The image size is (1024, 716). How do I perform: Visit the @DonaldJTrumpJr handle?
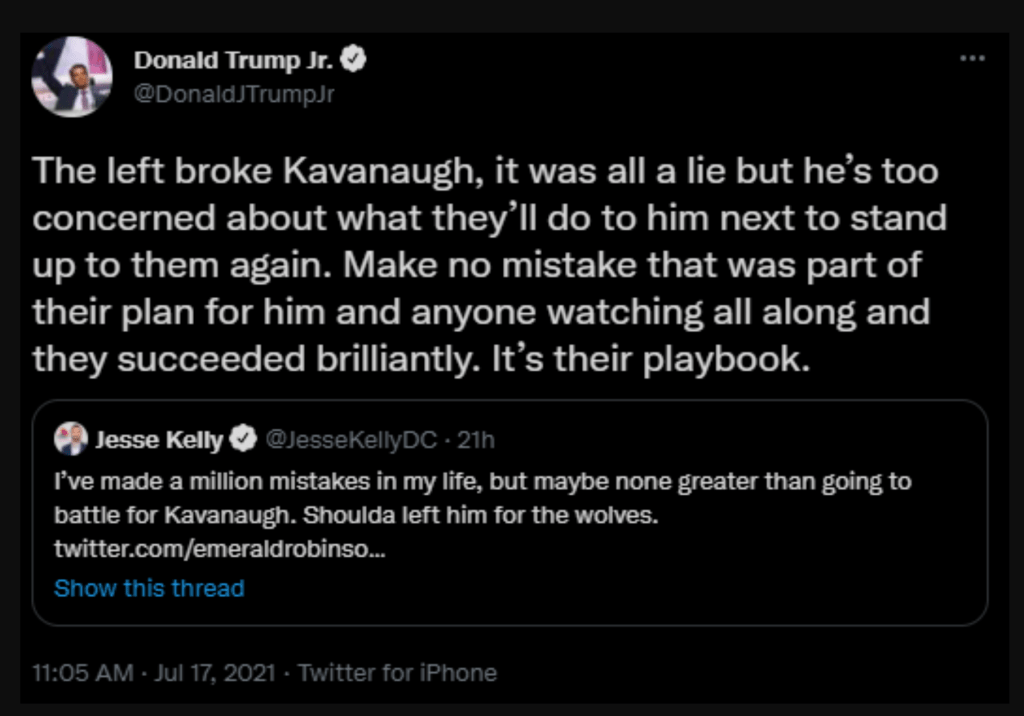click(x=234, y=94)
